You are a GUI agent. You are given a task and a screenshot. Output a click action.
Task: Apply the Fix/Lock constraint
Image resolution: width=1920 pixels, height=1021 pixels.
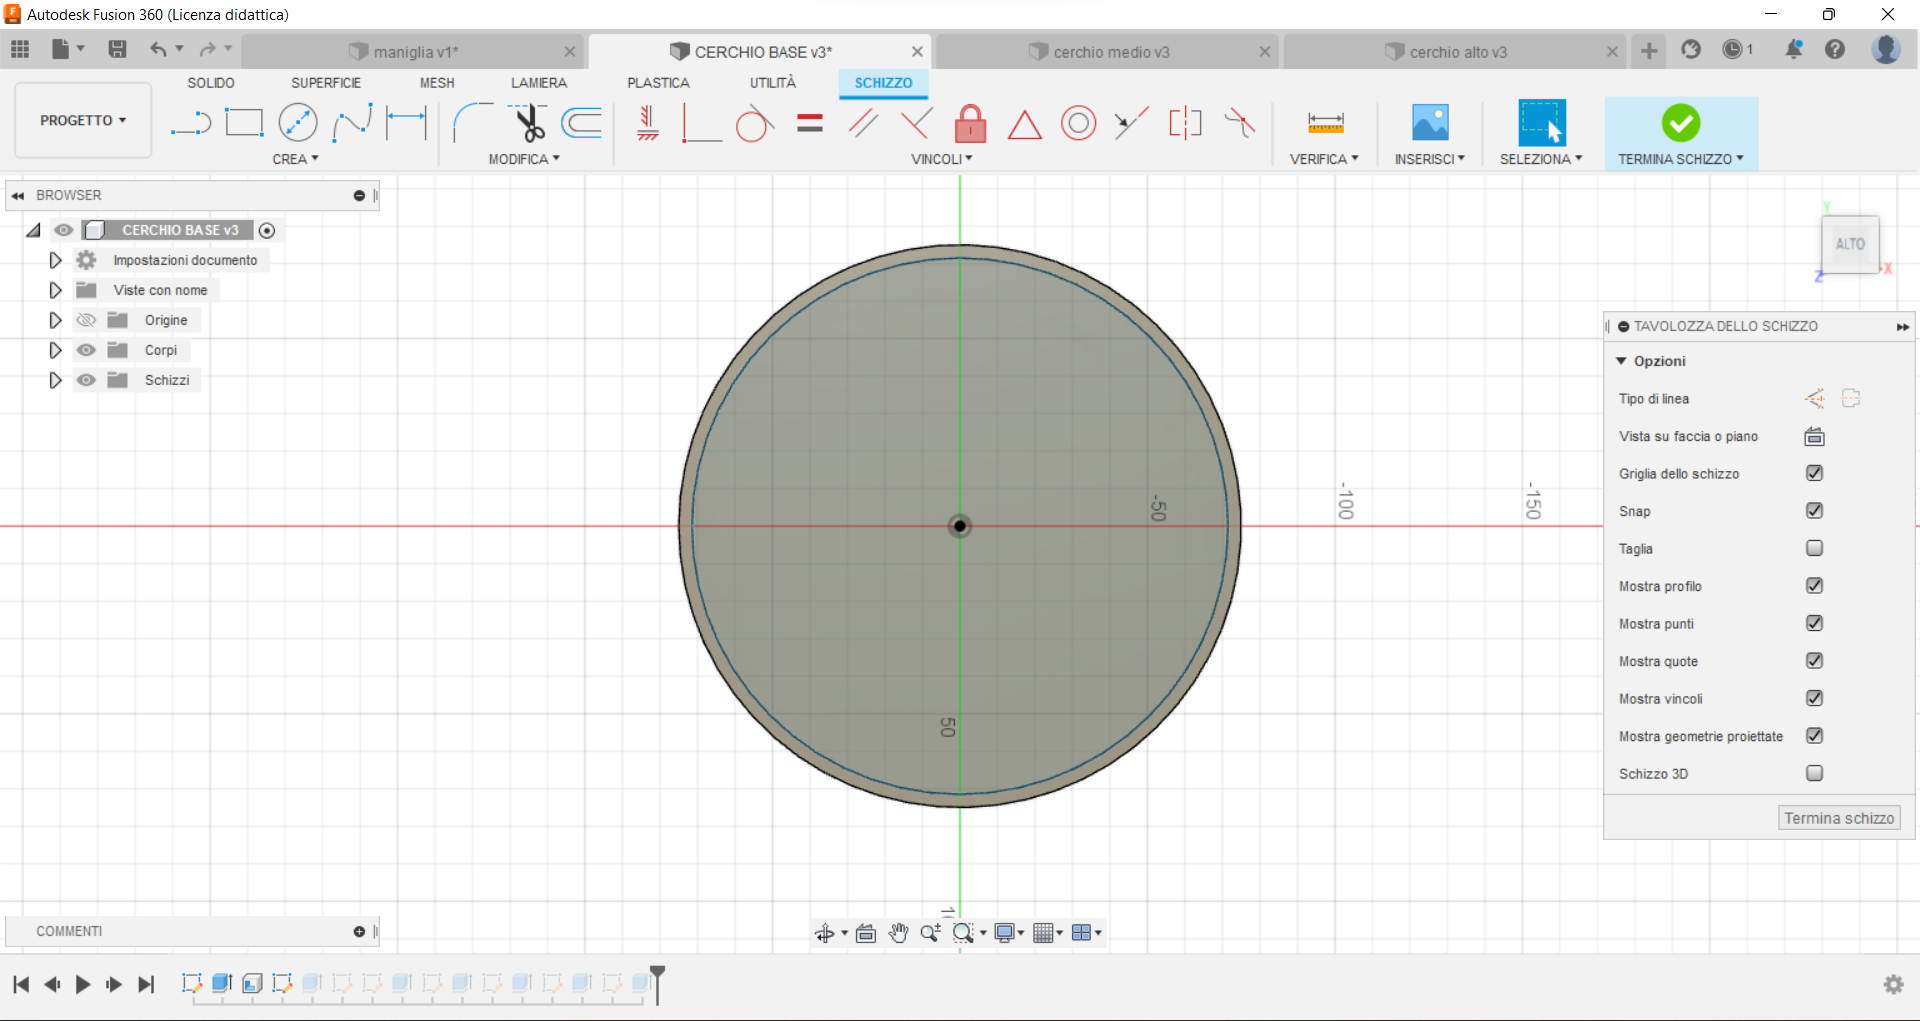(971, 123)
